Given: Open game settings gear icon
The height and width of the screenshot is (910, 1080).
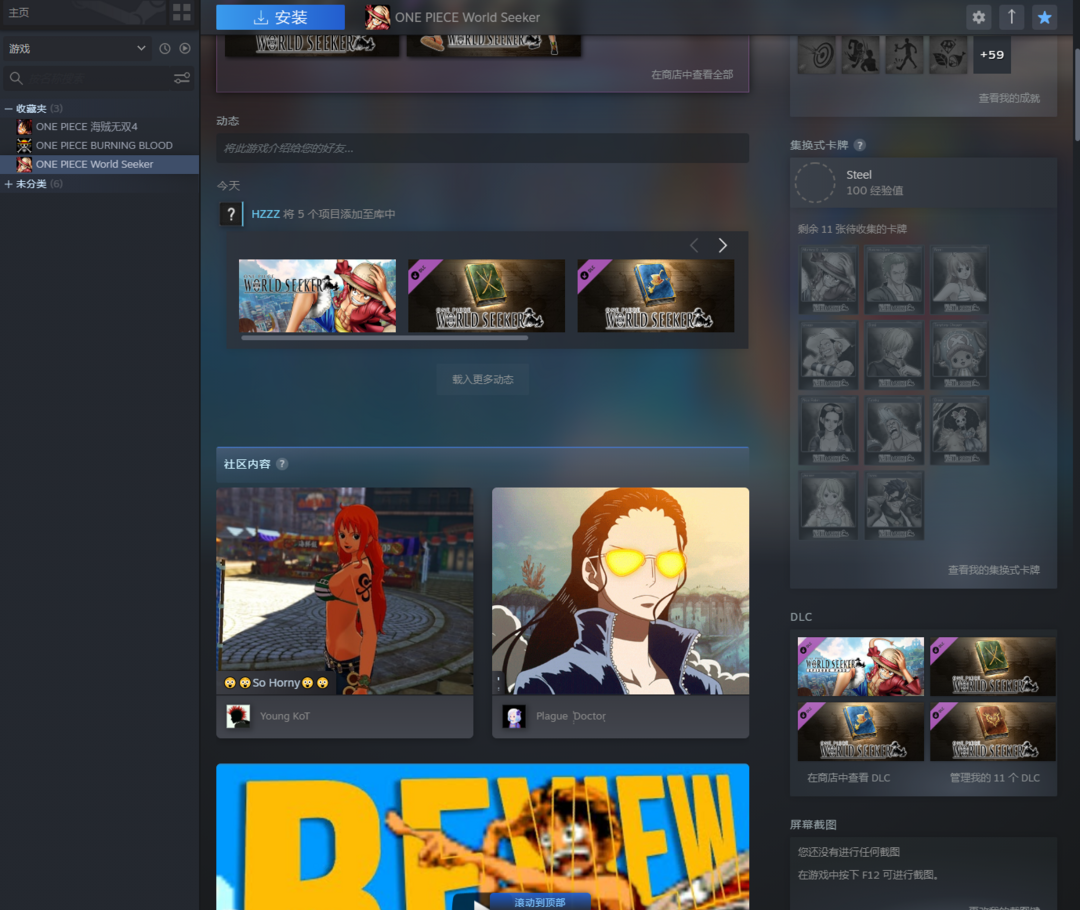Looking at the screenshot, I should pos(978,17).
